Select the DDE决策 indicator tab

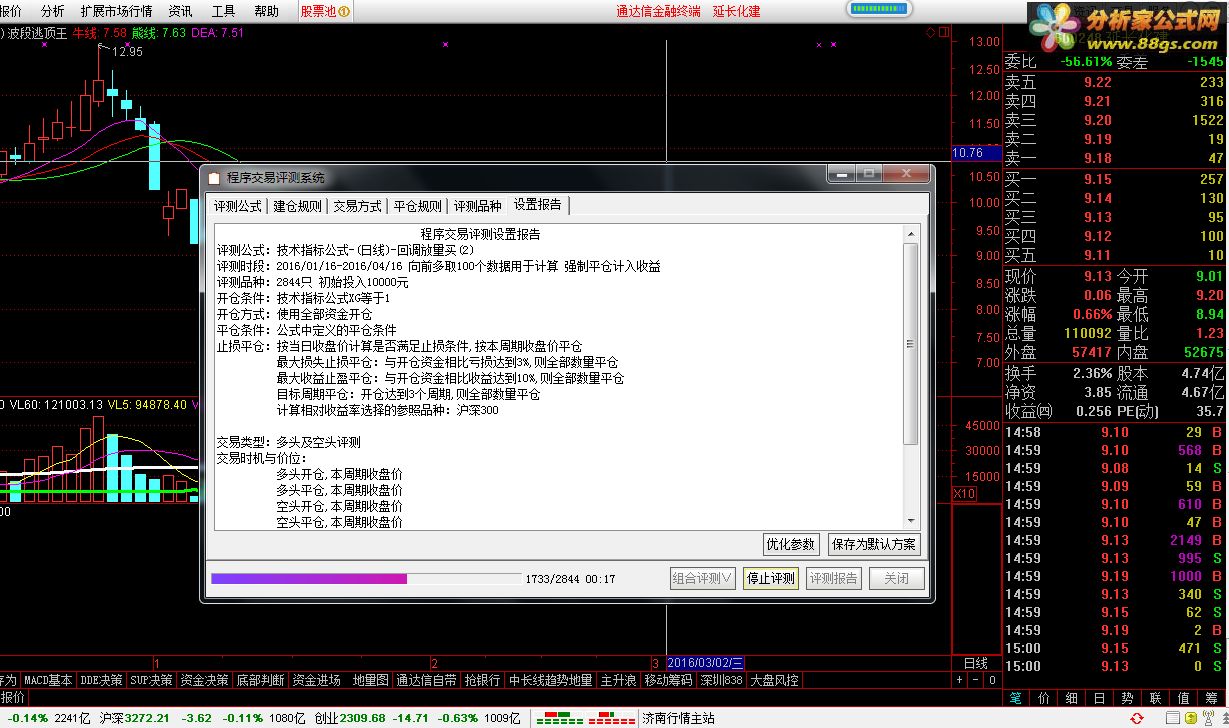coord(102,680)
